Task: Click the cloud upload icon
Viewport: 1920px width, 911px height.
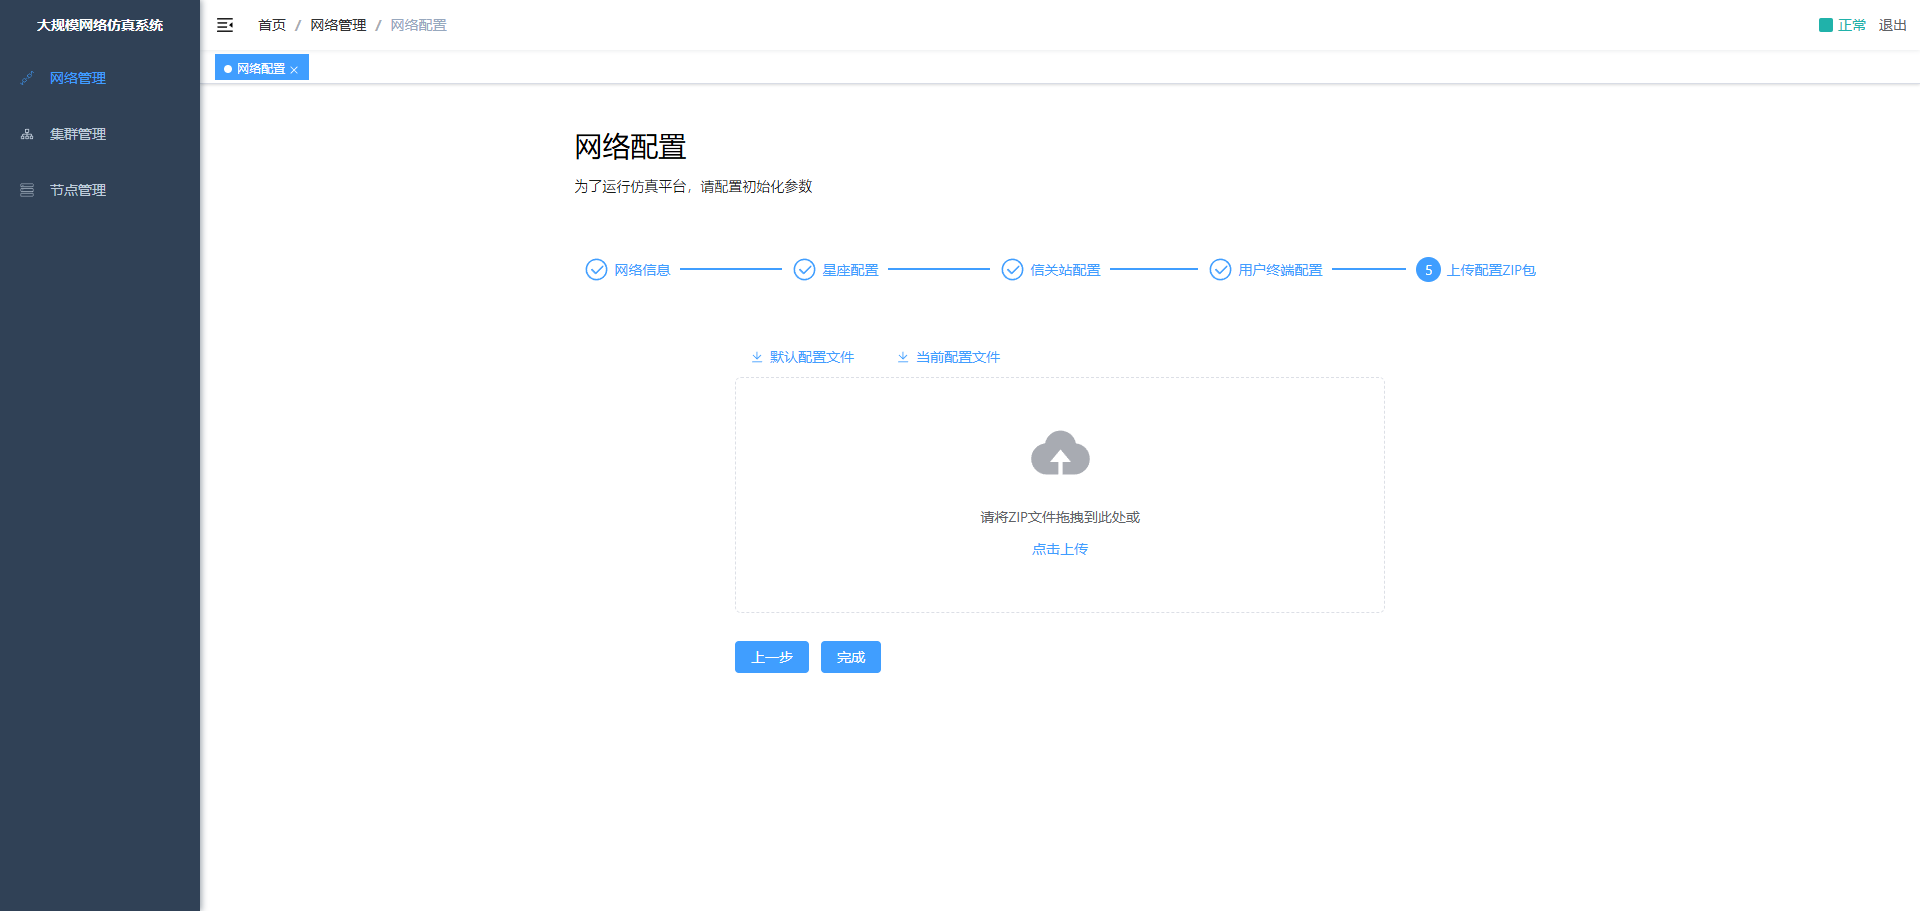Action: (x=1060, y=454)
